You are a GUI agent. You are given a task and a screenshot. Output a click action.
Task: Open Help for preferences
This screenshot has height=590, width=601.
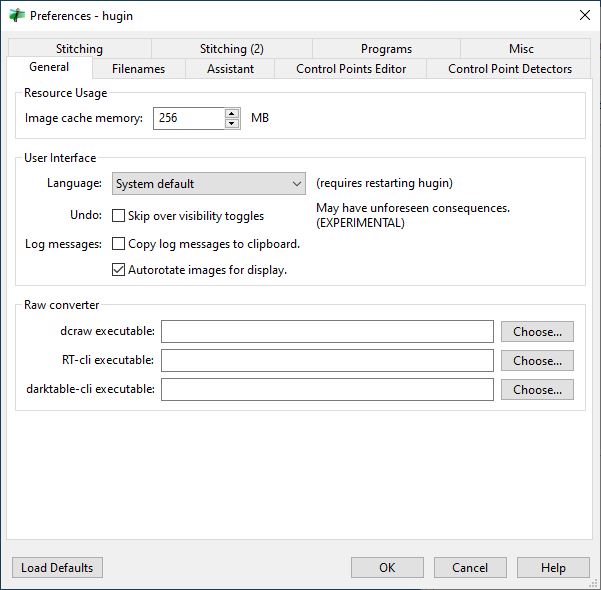tap(553, 567)
